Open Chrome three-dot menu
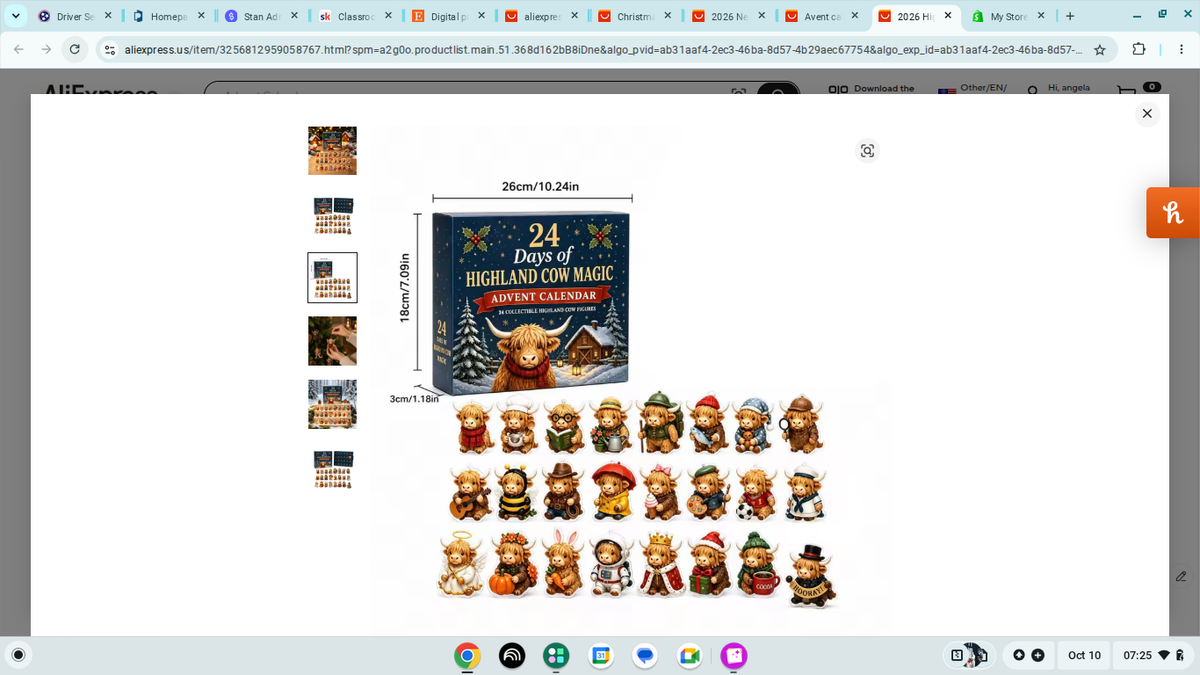 (x=1180, y=49)
